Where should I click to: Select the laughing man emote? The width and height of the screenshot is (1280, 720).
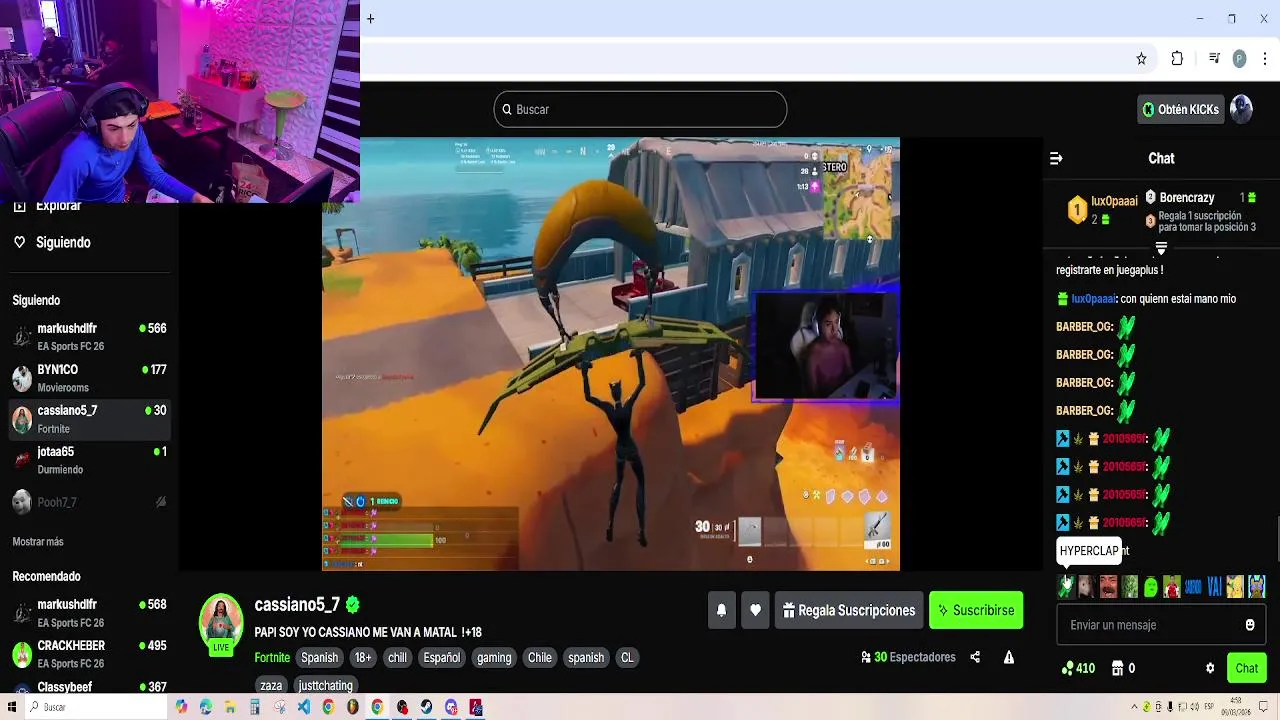point(1108,587)
